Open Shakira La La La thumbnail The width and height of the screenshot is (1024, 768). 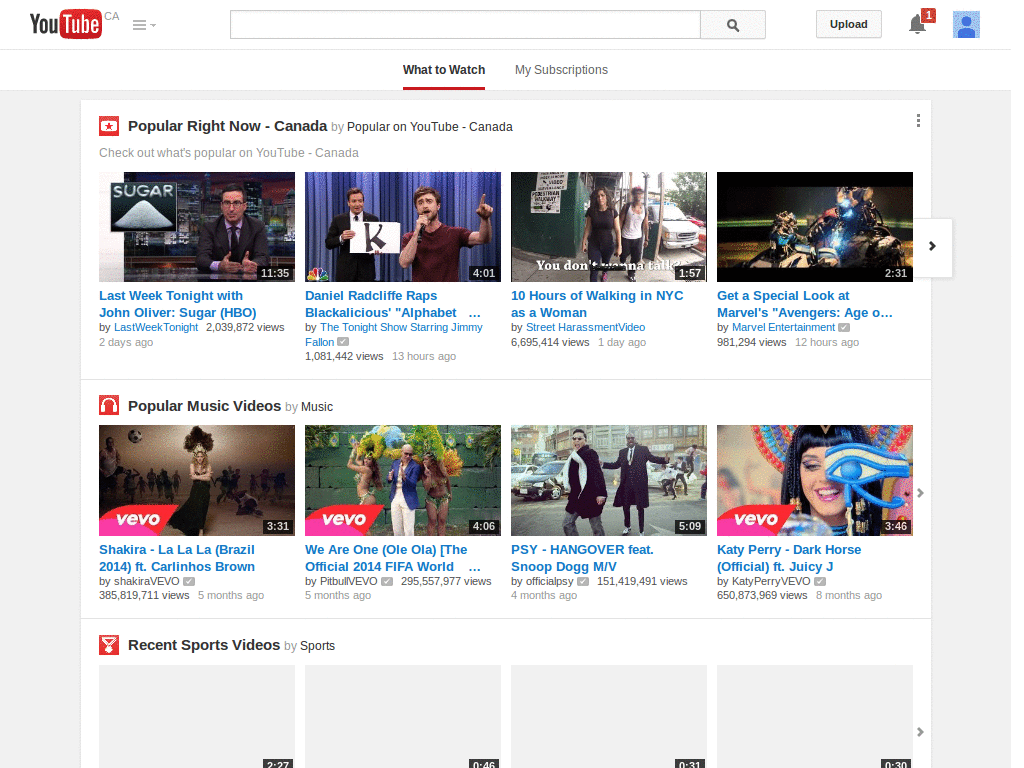[197, 481]
